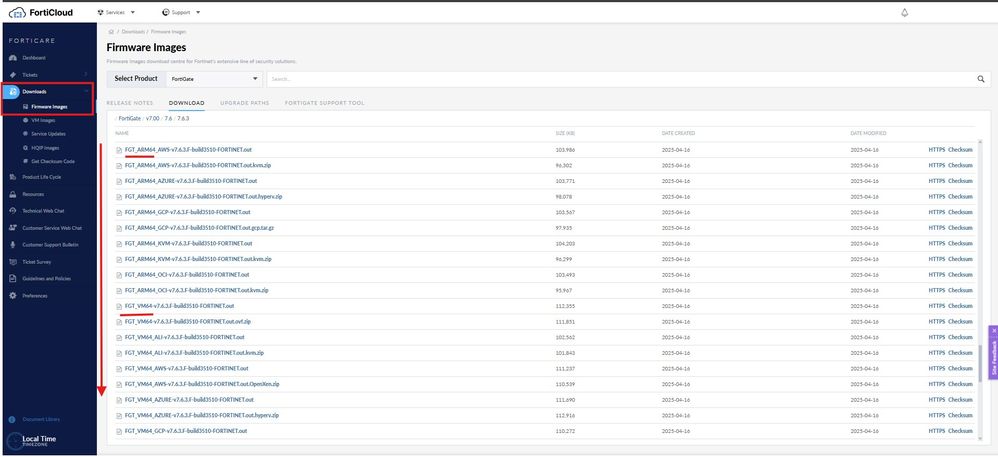Open the notification bell in the header

point(904,13)
